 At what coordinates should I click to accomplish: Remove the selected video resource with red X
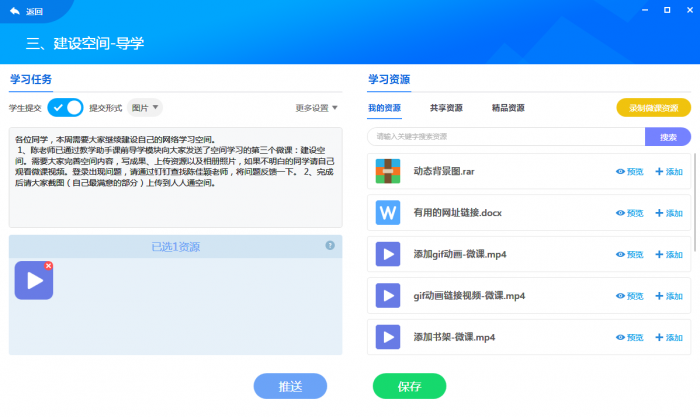tap(49, 265)
